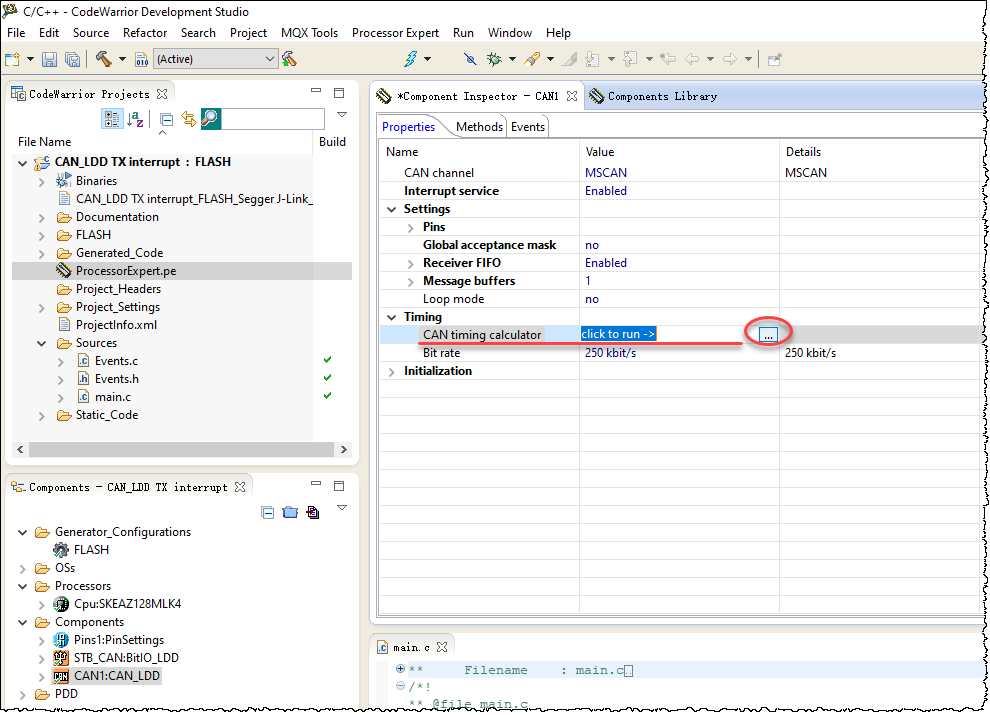This screenshot has height=715, width=990.
Task: Click the Bit rate value 250 kbit/s
Action: (x=611, y=353)
